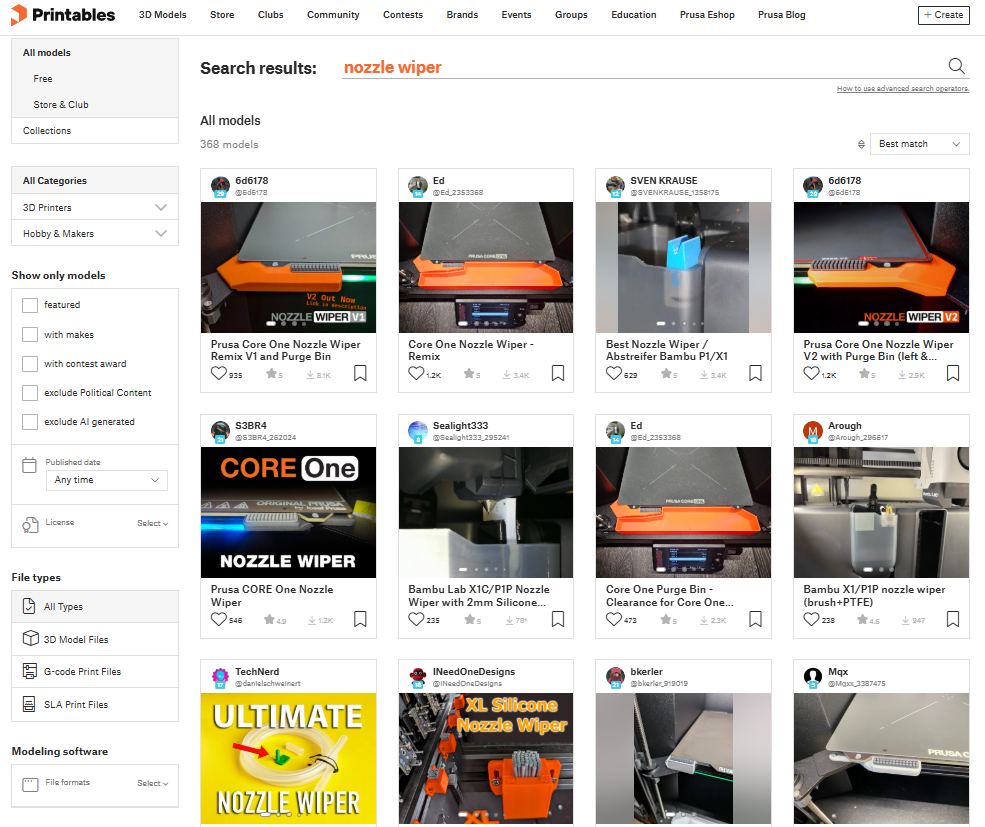Select All Types file type
Viewport: 985px width, 827px height.
pos(95,606)
